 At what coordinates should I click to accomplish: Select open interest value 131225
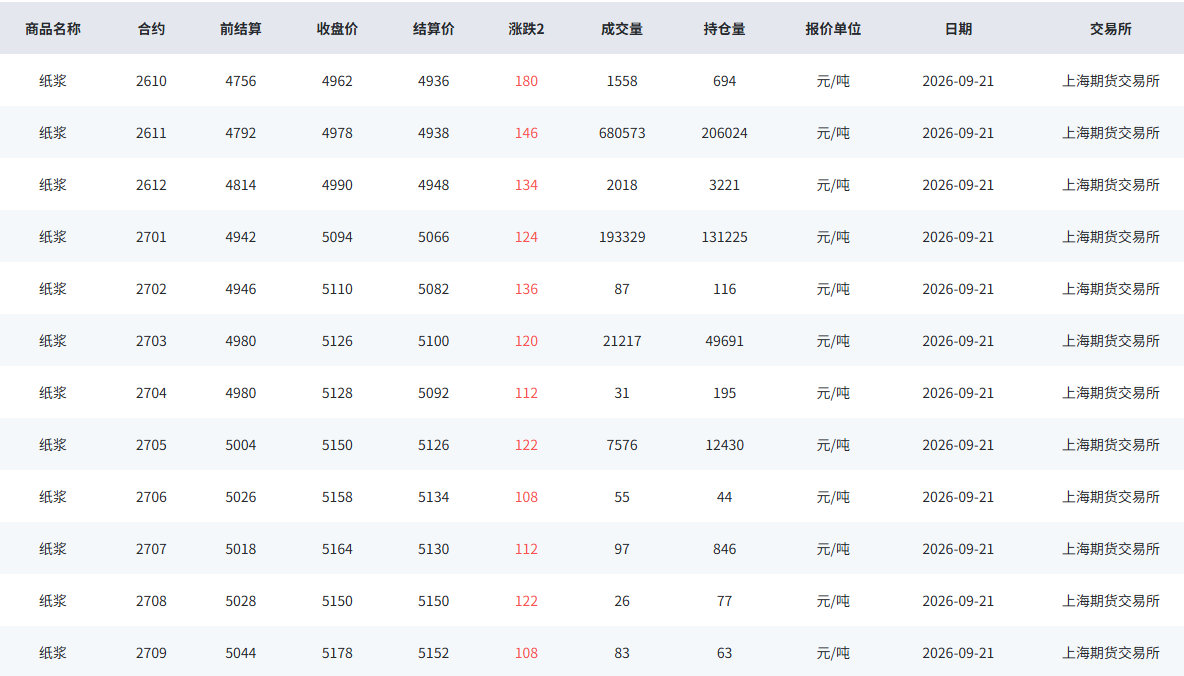point(724,237)
